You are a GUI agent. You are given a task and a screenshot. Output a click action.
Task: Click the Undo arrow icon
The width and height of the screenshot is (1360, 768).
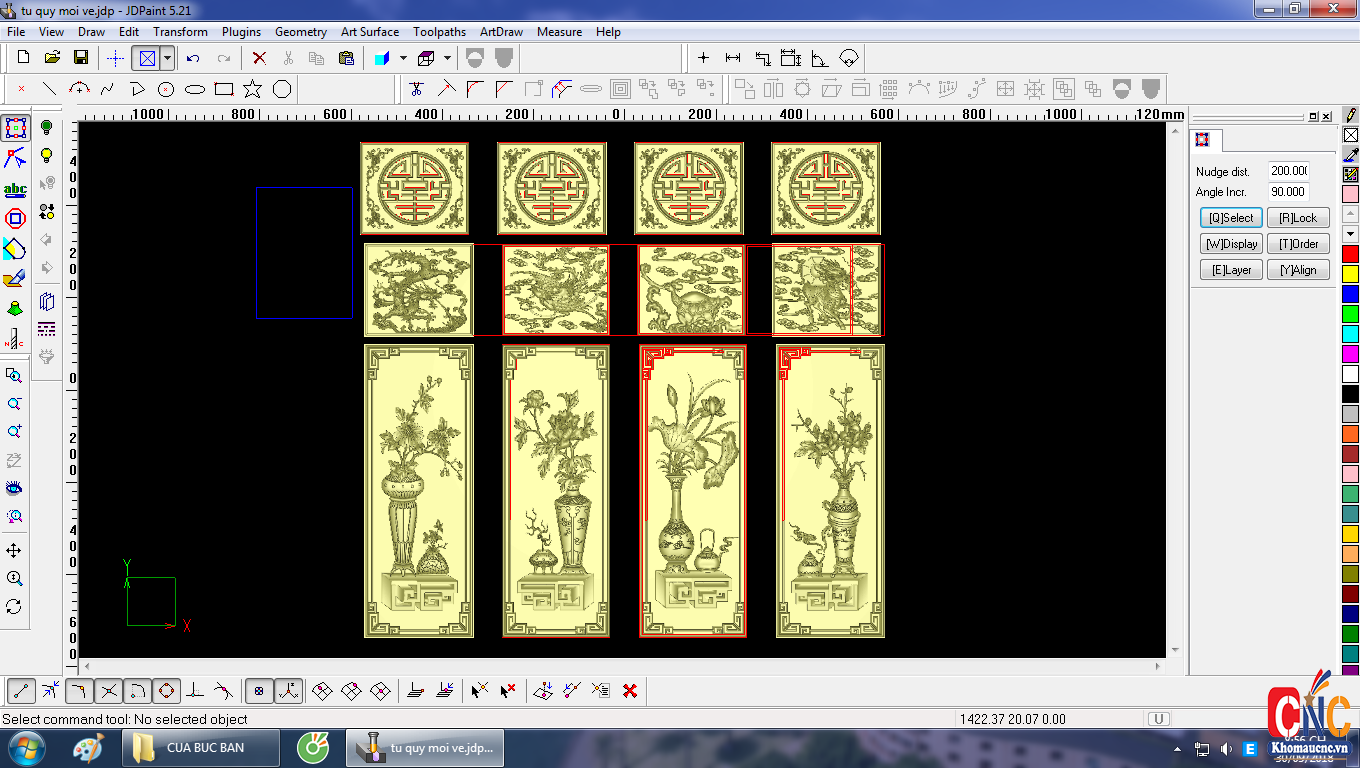pos(193,58)
